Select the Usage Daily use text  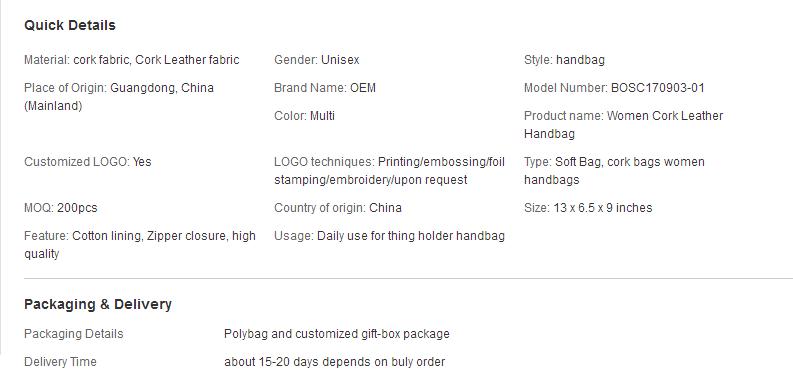pos(389,236)
